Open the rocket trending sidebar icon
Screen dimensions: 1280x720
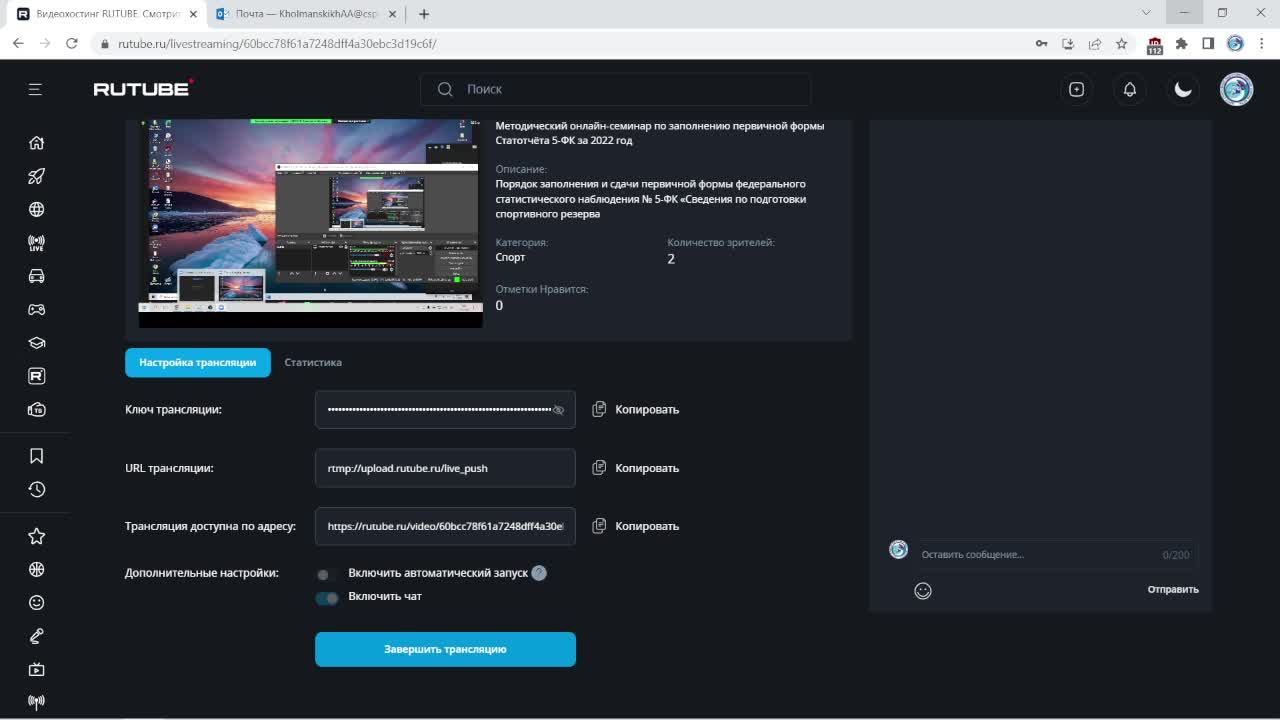(37, 176)
